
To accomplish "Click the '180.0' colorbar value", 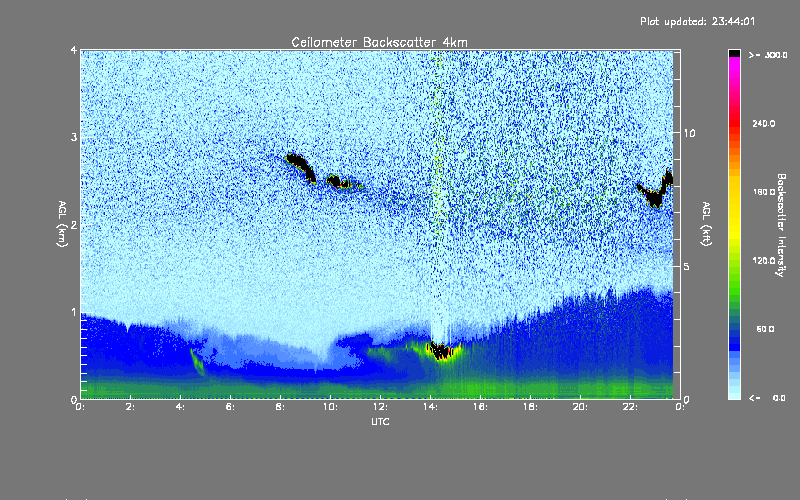I will [x=764, y=192].
